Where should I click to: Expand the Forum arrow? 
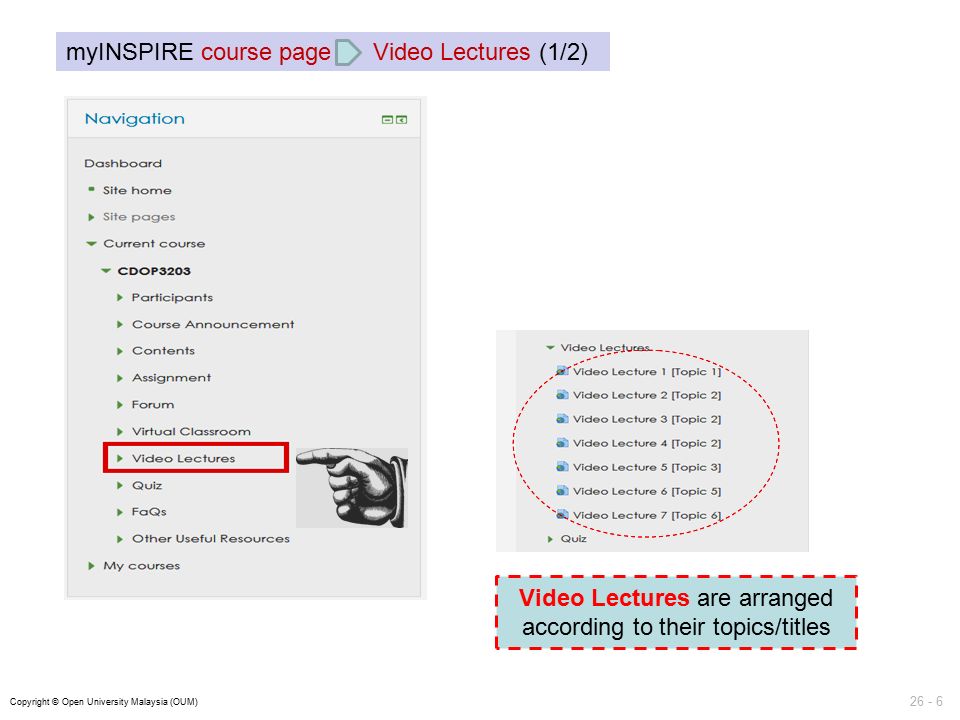(x=120, y=405)
